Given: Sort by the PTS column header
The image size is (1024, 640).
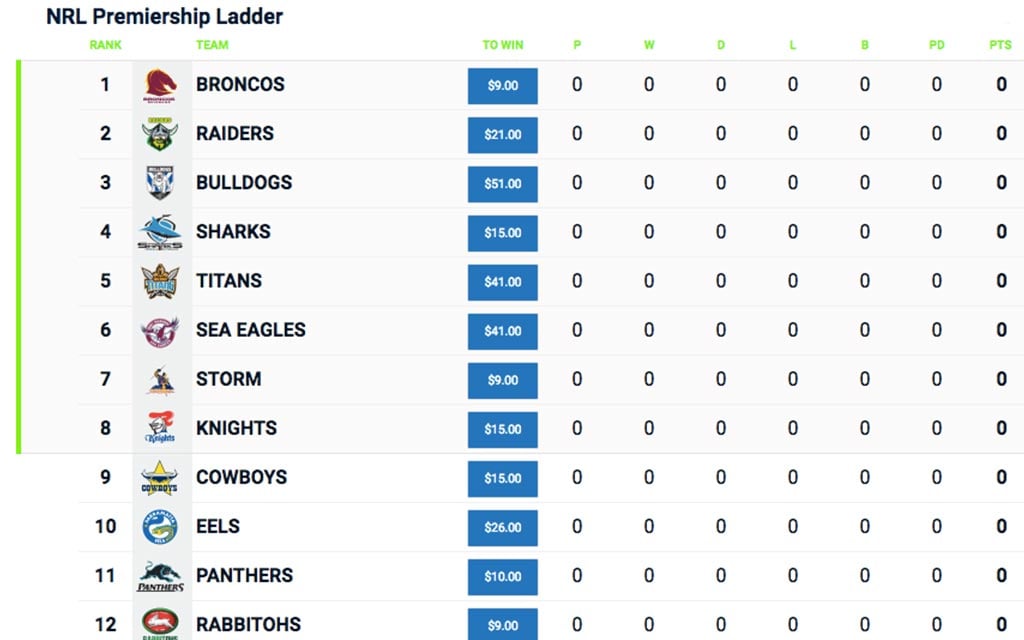Looking at the screenshot, I should click(1000, 45).
